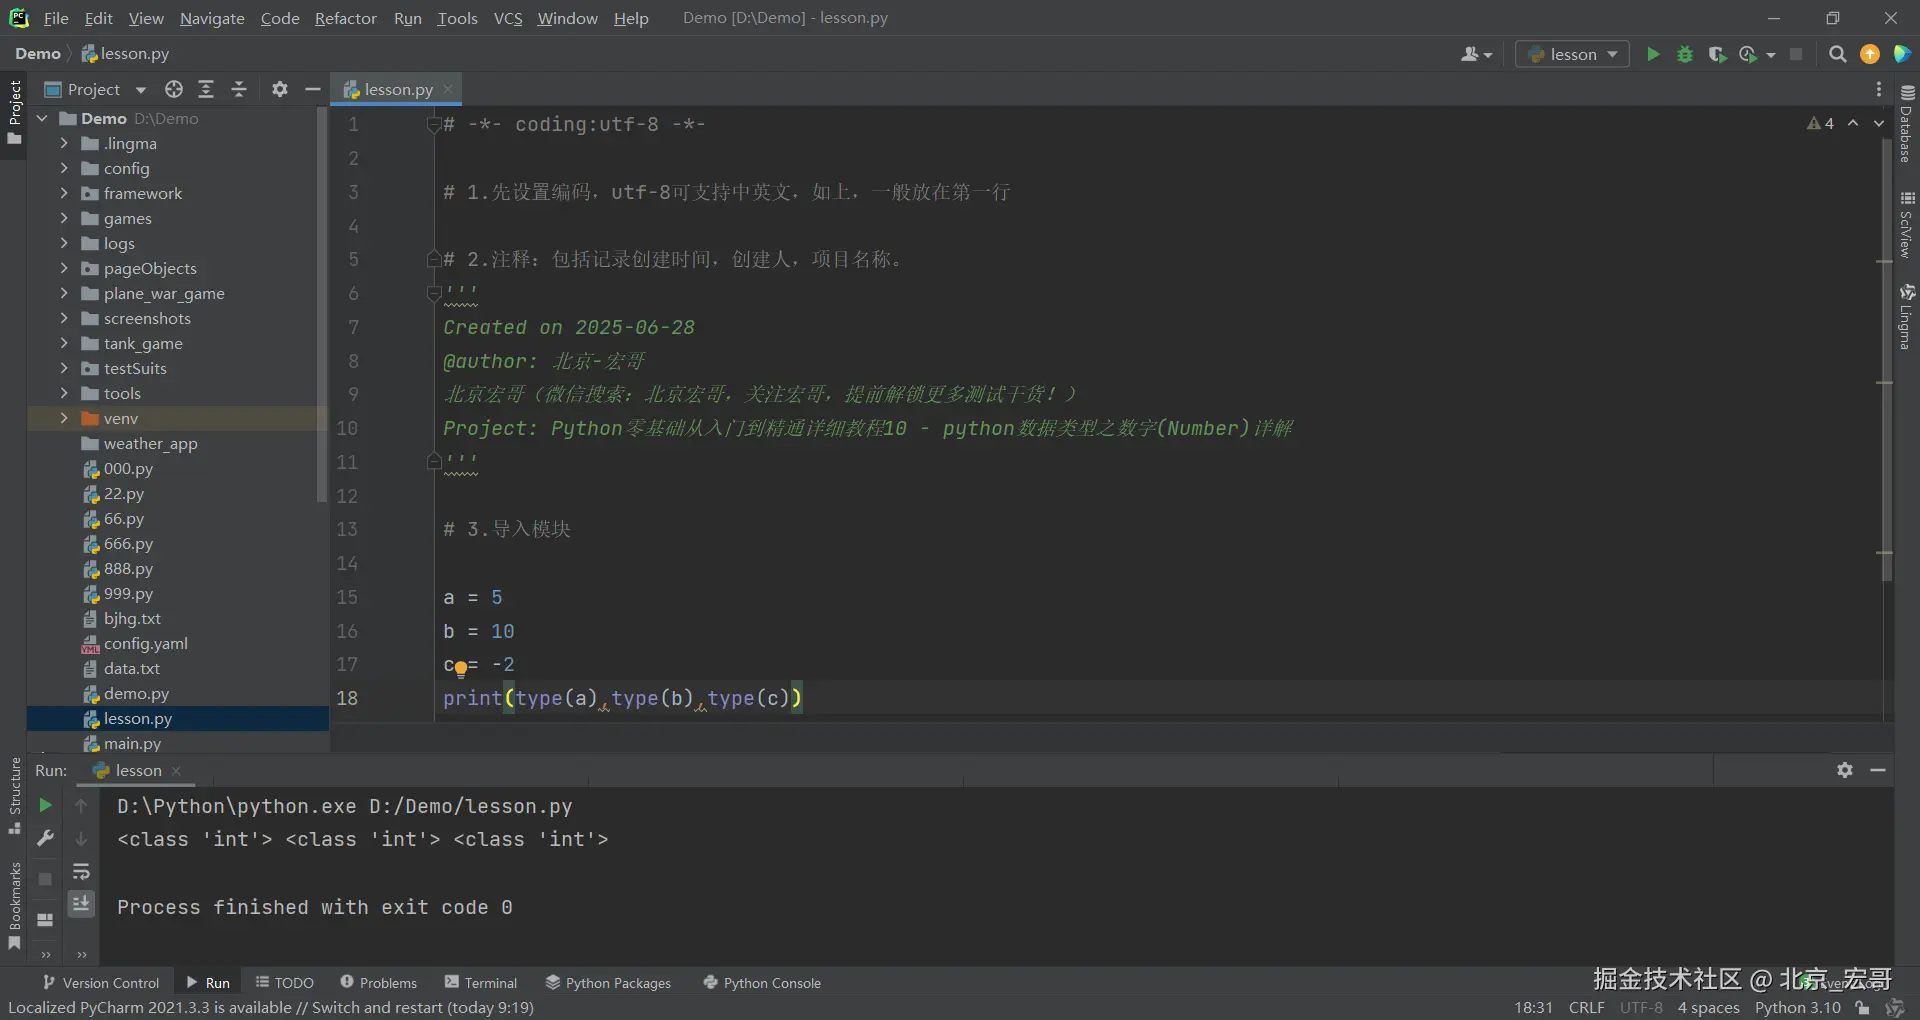Screen dimensions: 1920x1020
Task: Open the Lingma side panel
Action: 1907,317
